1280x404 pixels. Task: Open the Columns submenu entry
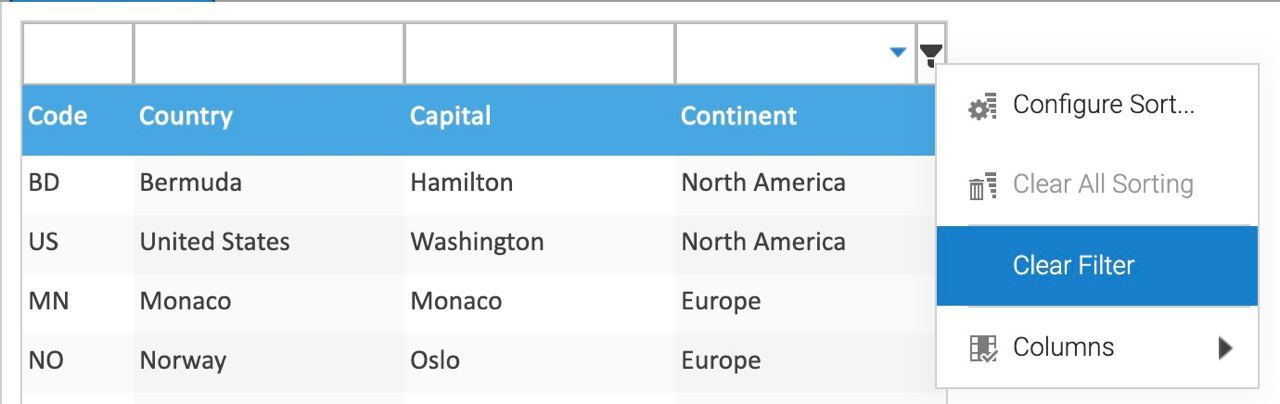click(x=1097, y=347)
